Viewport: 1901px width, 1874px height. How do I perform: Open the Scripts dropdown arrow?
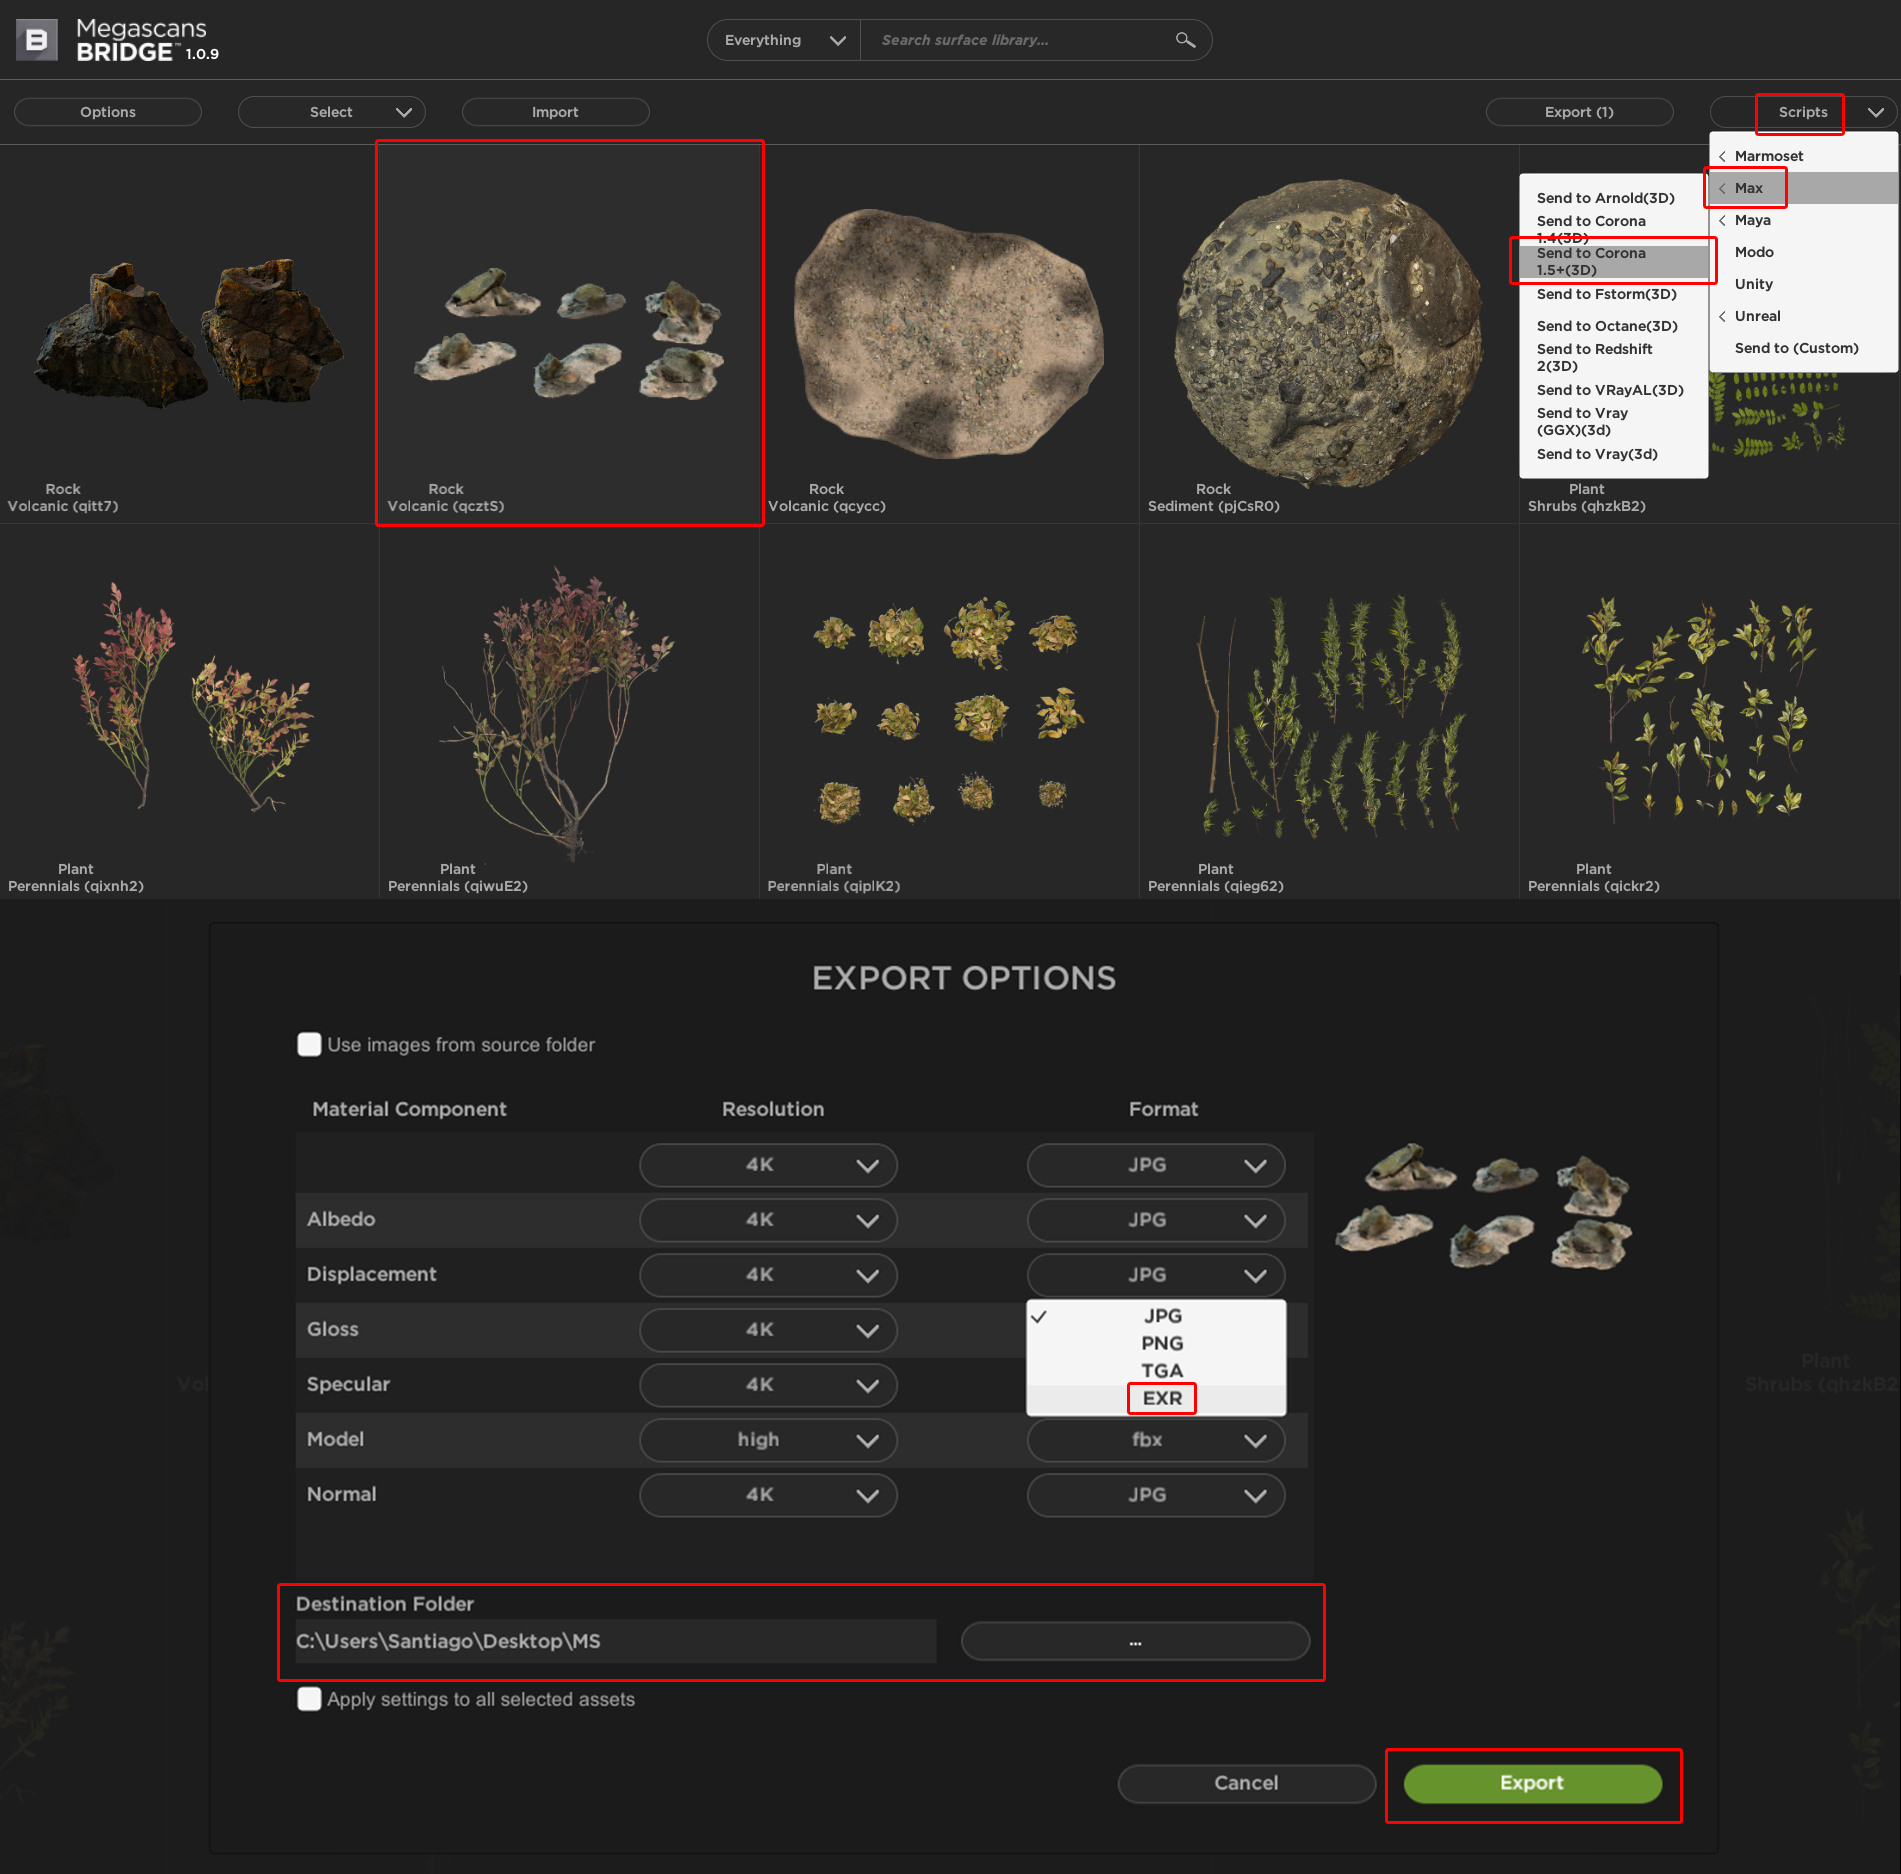pyautogui.click(x=1876, y=112)
